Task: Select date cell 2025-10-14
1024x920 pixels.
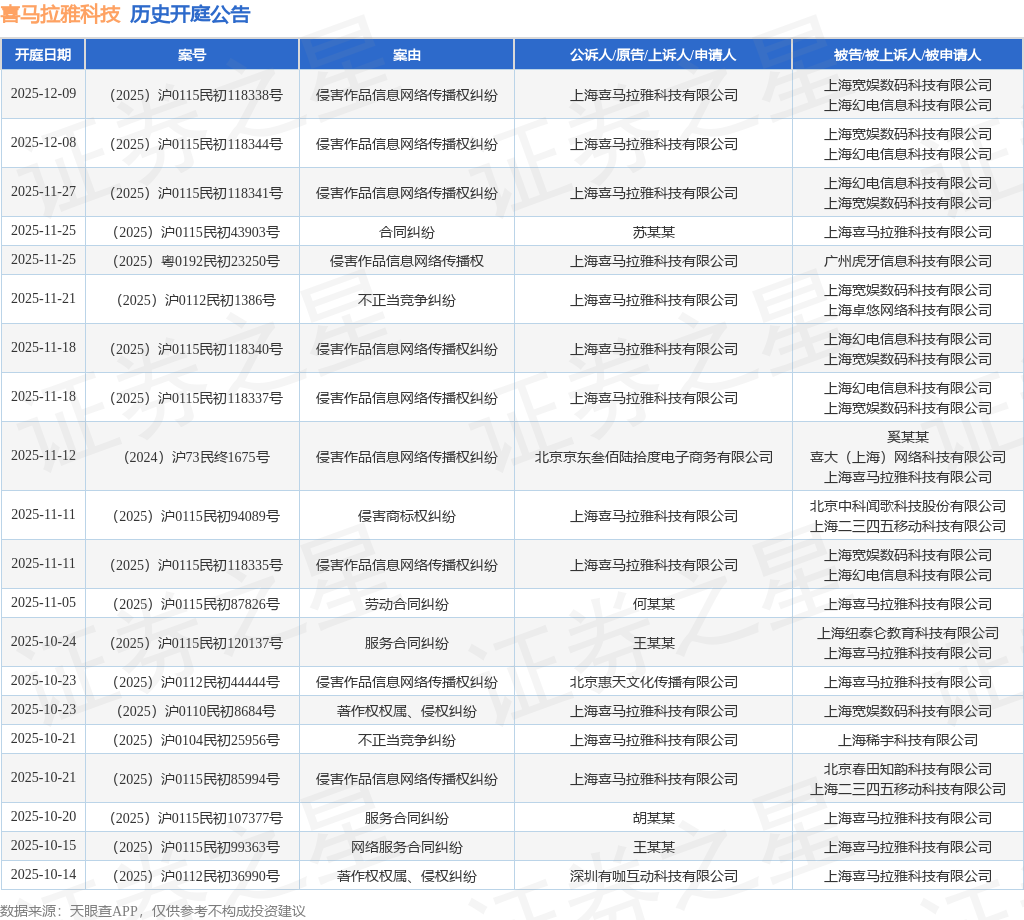Action: [43, 874]
